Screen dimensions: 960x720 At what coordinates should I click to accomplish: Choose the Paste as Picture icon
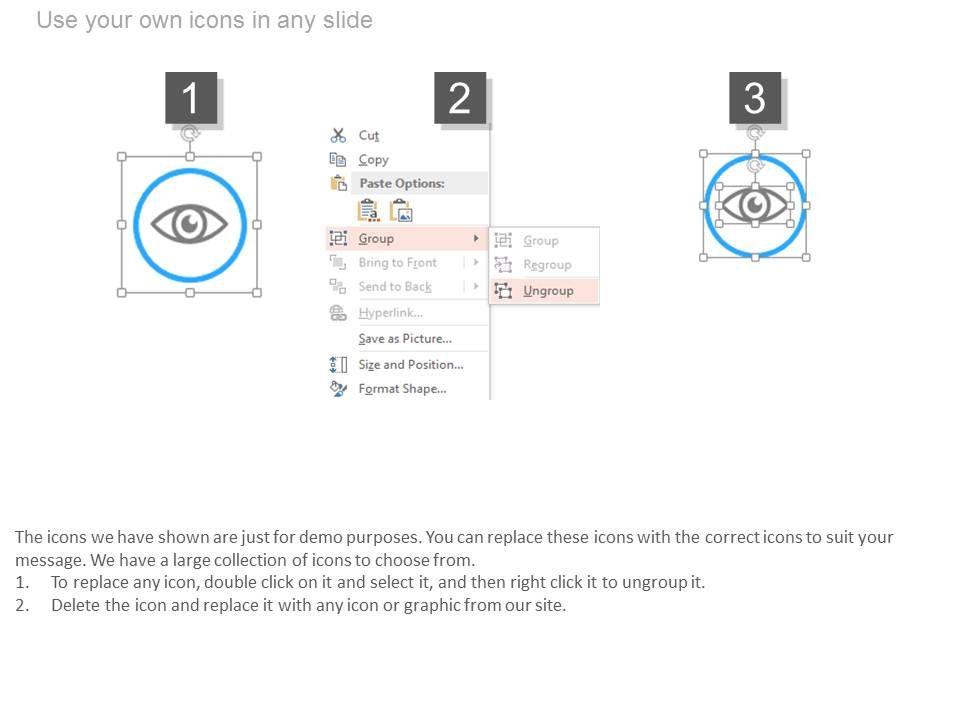[401, 211]
